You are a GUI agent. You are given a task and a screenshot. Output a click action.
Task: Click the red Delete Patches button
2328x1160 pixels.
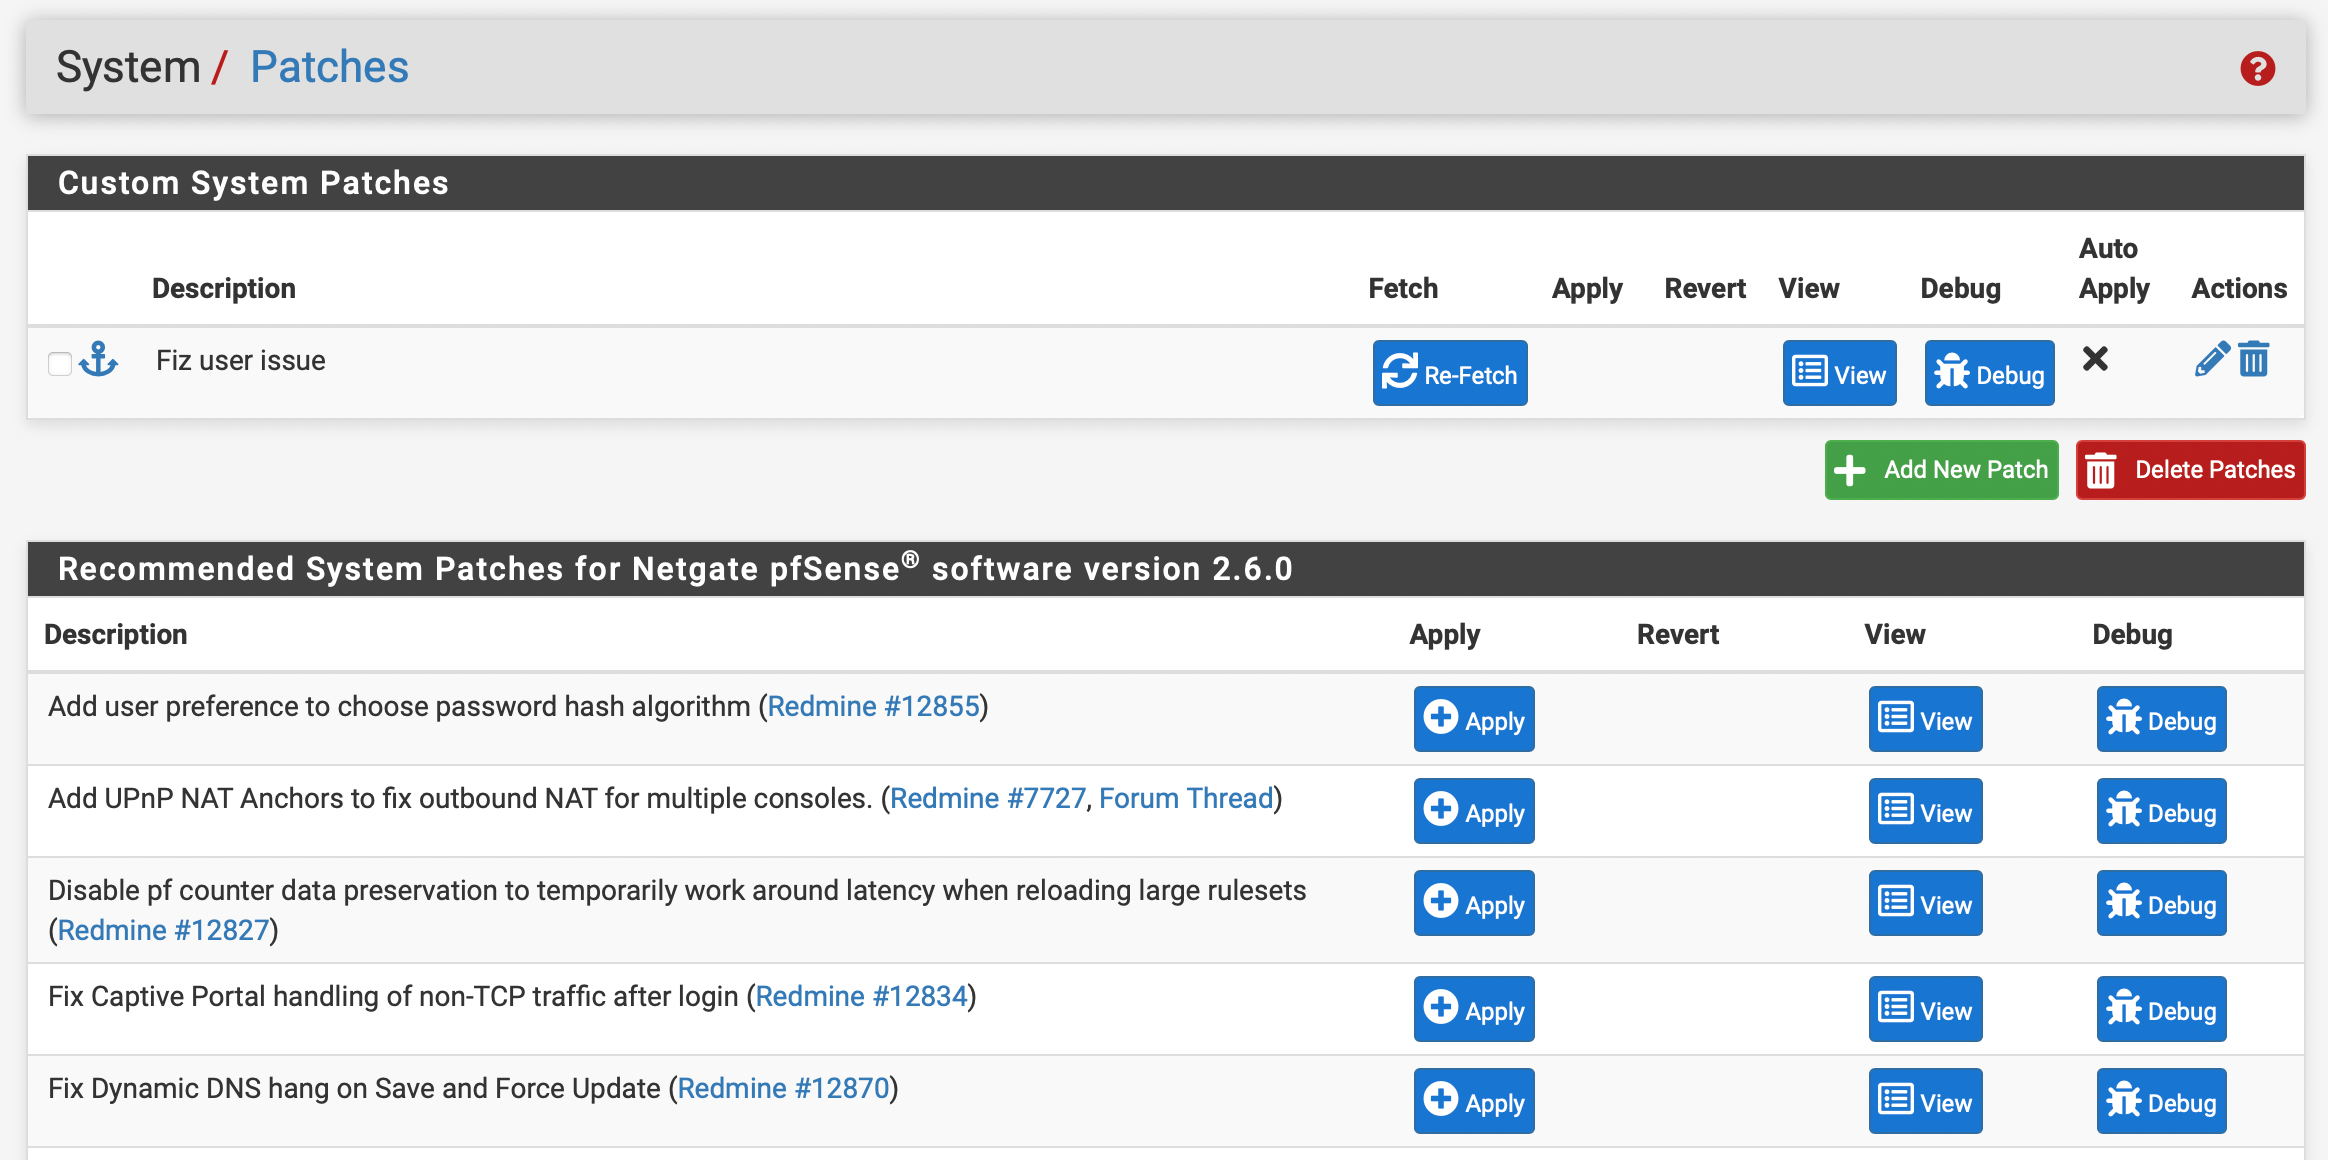2190,470
